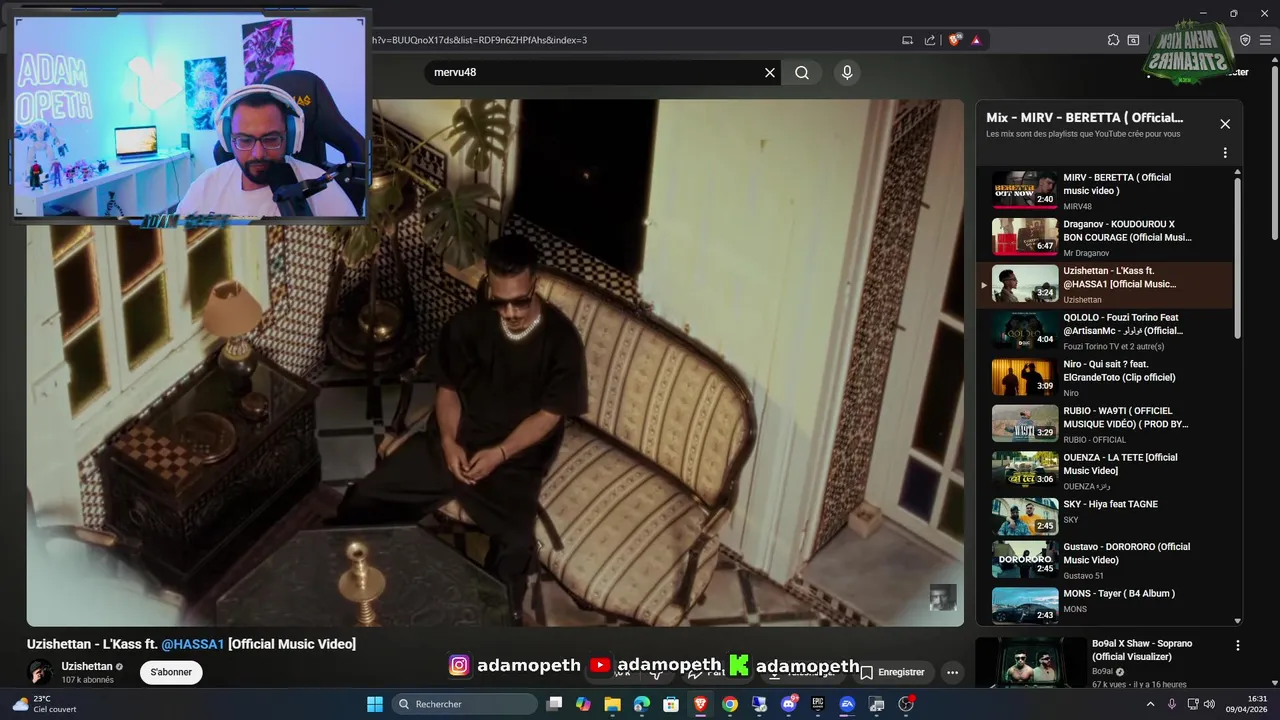Close the Mix playlist panel

pyautogui.click(x=1225, y=124)
